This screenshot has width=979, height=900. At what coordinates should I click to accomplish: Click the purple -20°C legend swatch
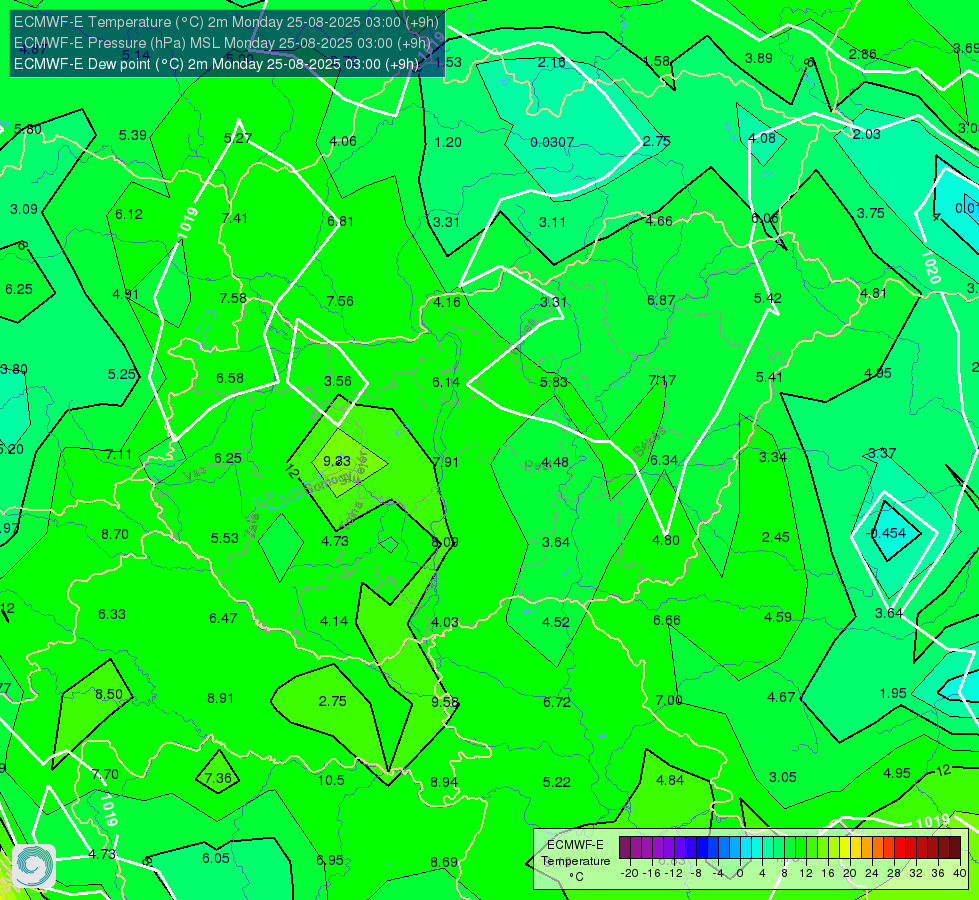pos(625,848)
